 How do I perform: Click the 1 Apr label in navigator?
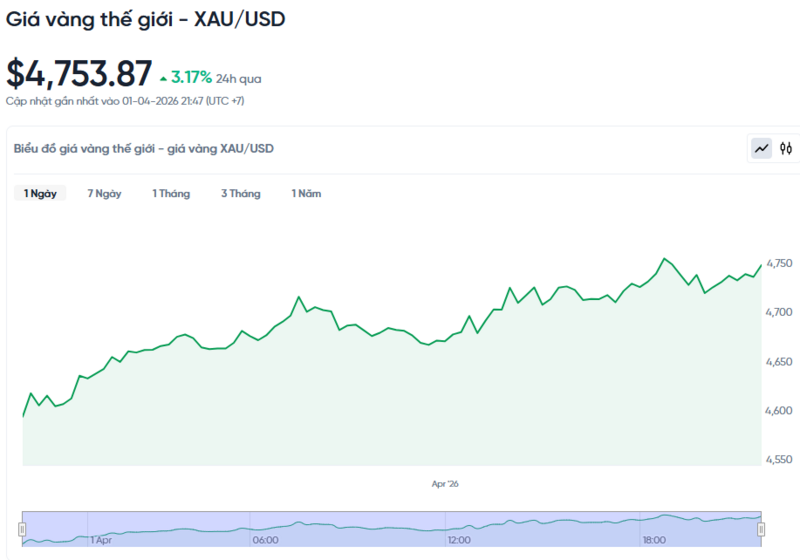(101, 540)
